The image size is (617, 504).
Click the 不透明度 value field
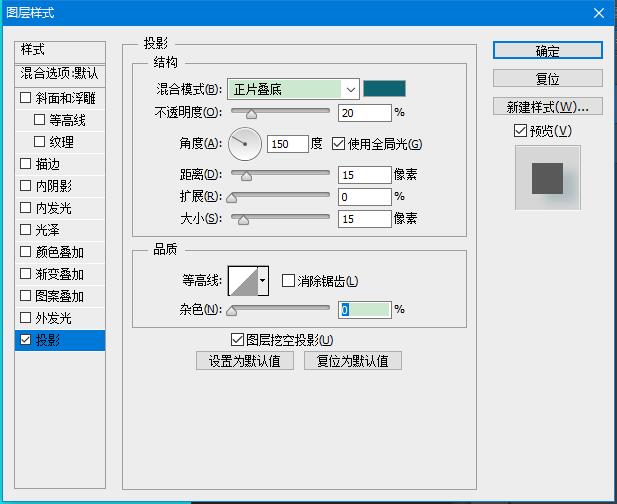point(365,113)
